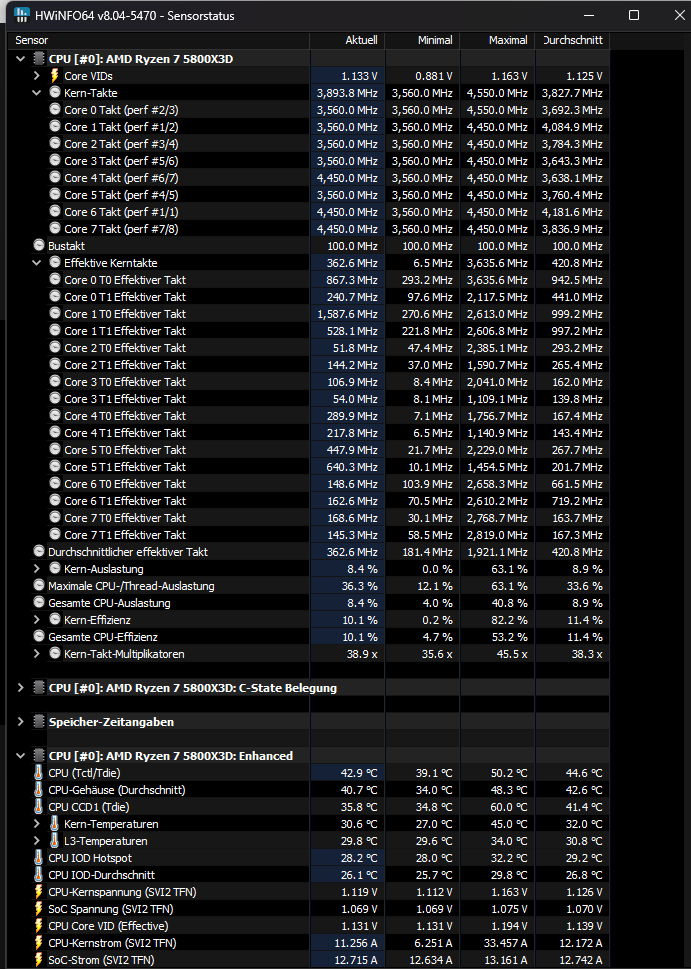691x969 pixels.
Task: Click the Maximal column header
Action: tap(498, 40)
